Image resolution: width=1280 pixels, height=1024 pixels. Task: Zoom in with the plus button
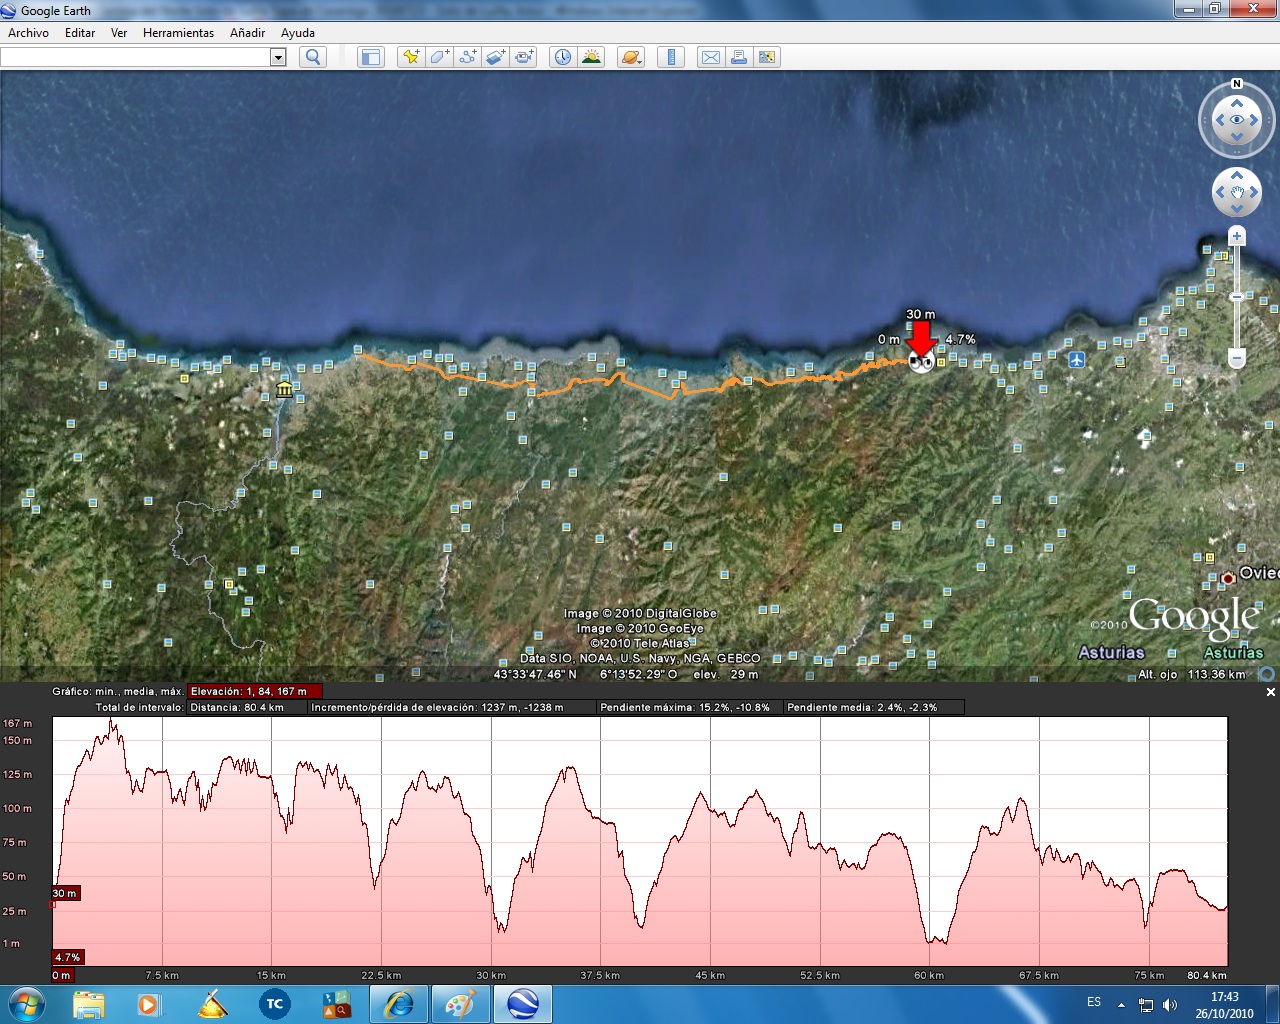(x=1237, y=237)
